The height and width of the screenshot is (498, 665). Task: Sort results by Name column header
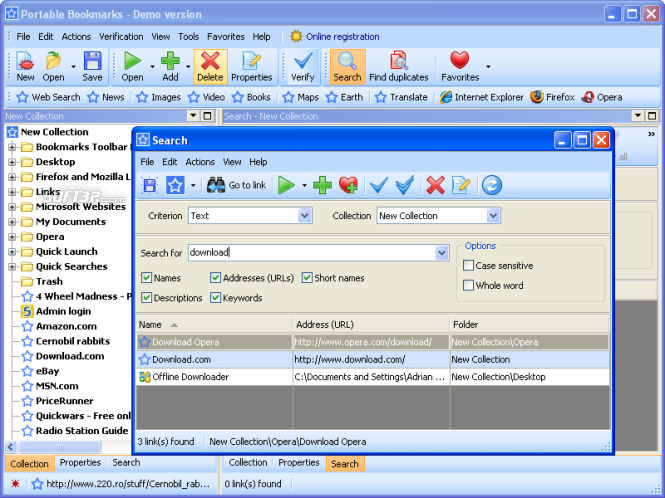(x=214, y=325)
